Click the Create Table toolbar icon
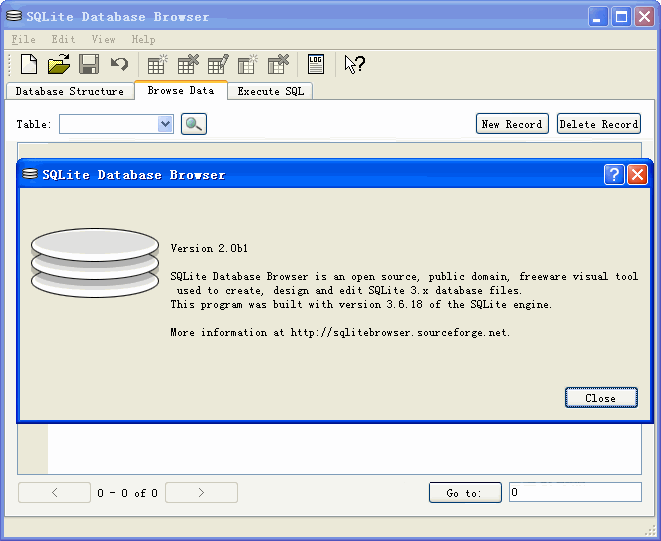Screen dimensions: 661x541 (x=157, y=65)
